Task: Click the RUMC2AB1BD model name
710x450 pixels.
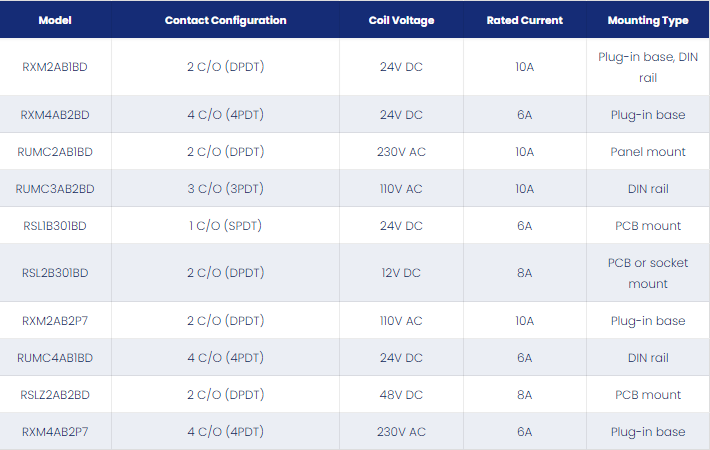Action: [x=55, y=152]
